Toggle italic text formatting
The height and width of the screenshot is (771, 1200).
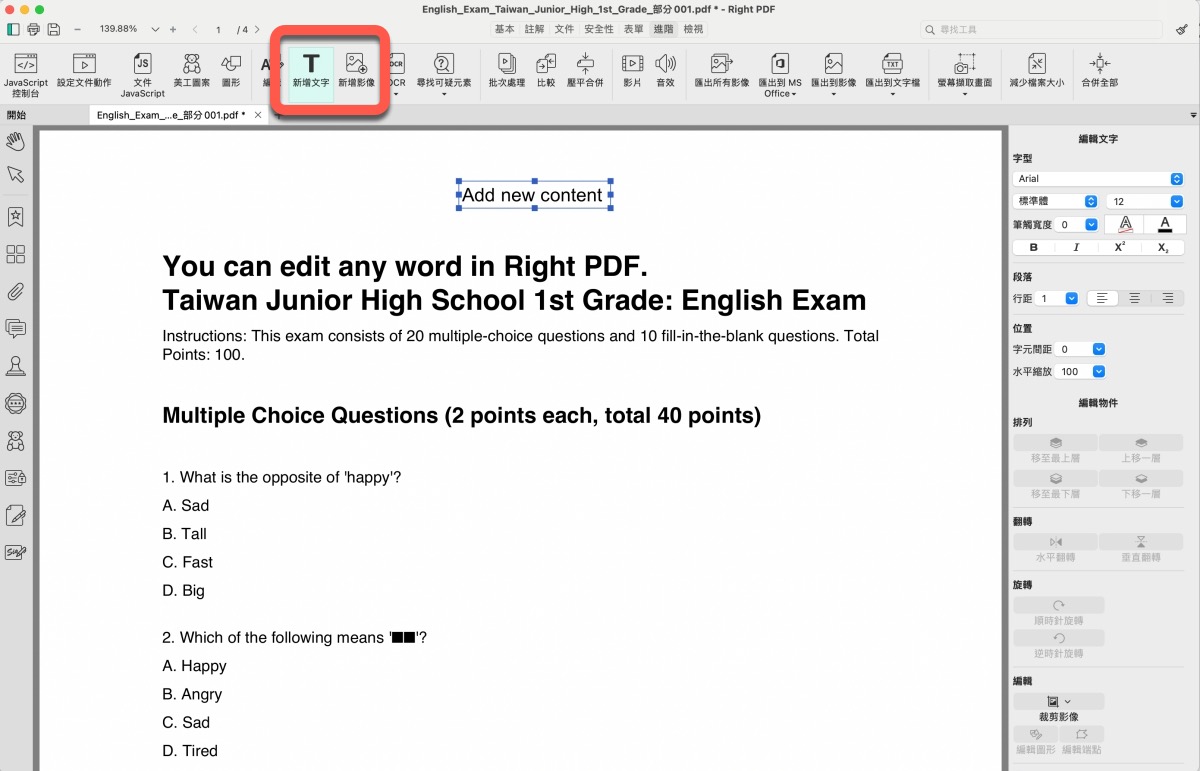coord(1076,247)
